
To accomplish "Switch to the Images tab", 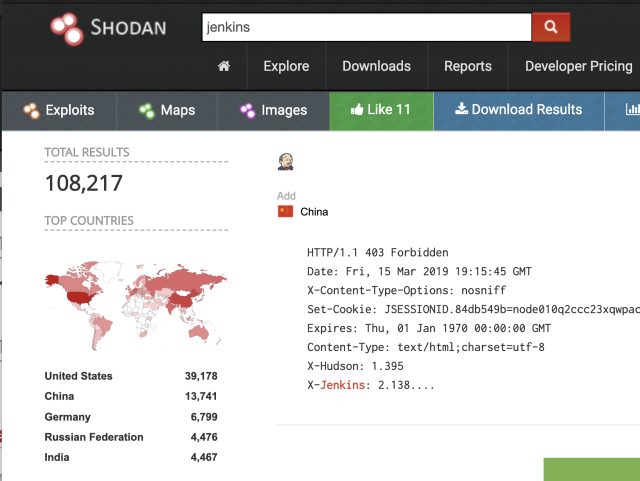I will point(273,110).
